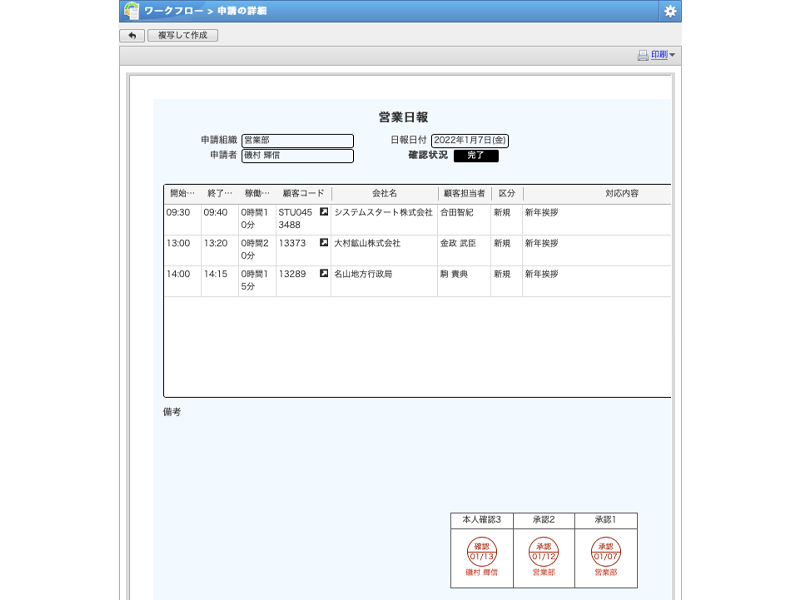Click the 01/07 approval stamp
The height and width of the screenshot is (600, 800).
click(605, 552)
